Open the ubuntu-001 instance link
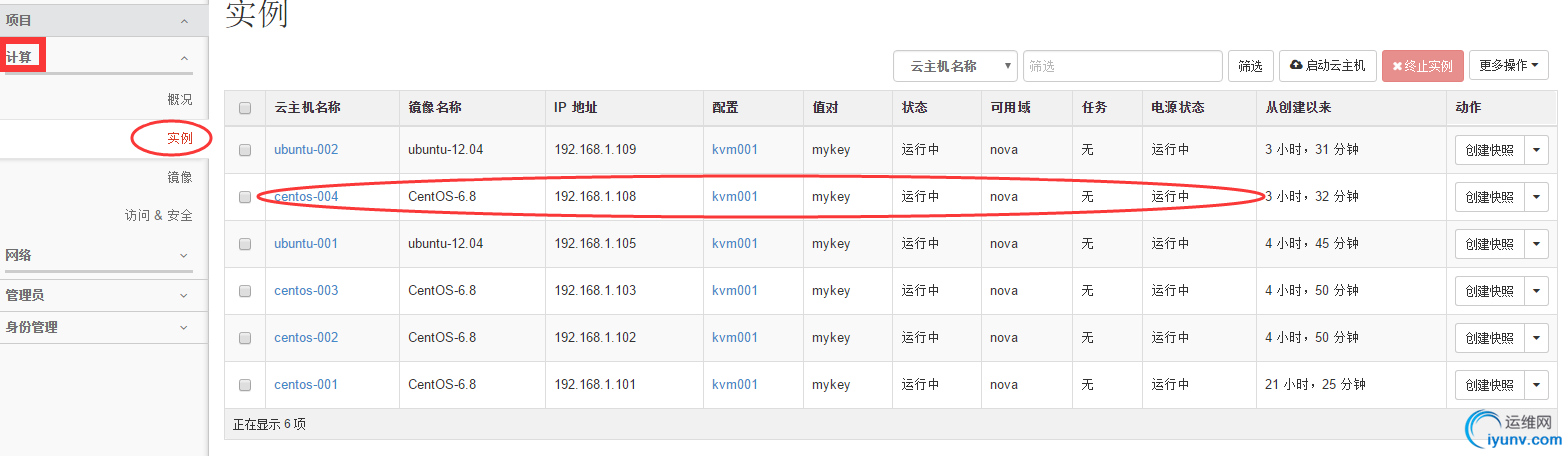 coord(306,244)
